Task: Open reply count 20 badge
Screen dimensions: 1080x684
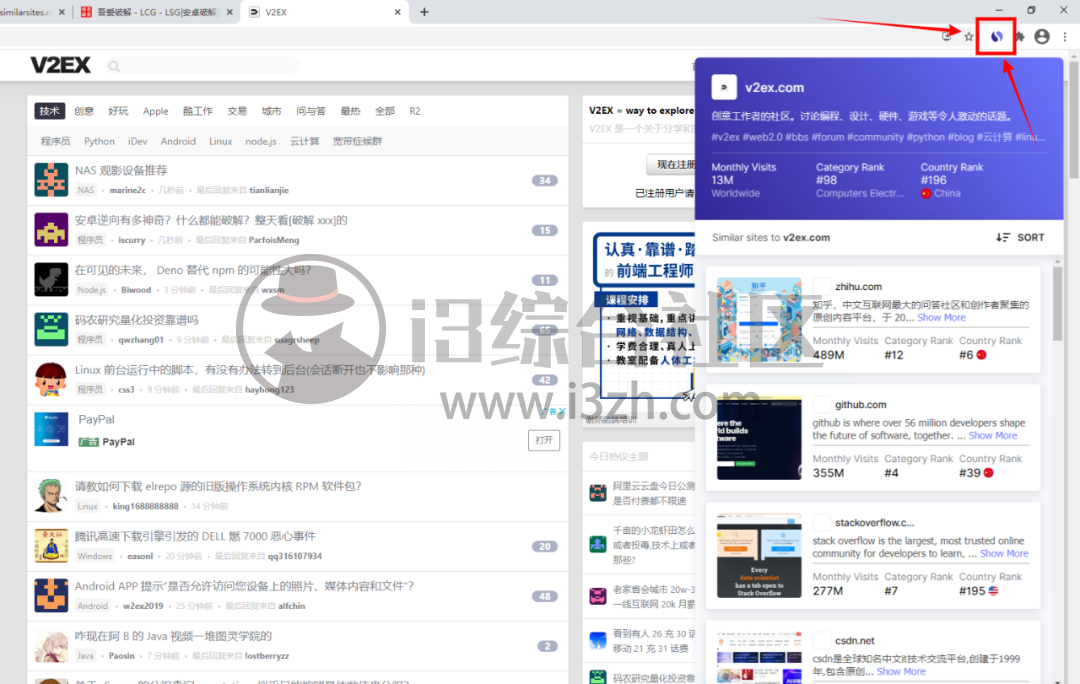Action: 544,546
